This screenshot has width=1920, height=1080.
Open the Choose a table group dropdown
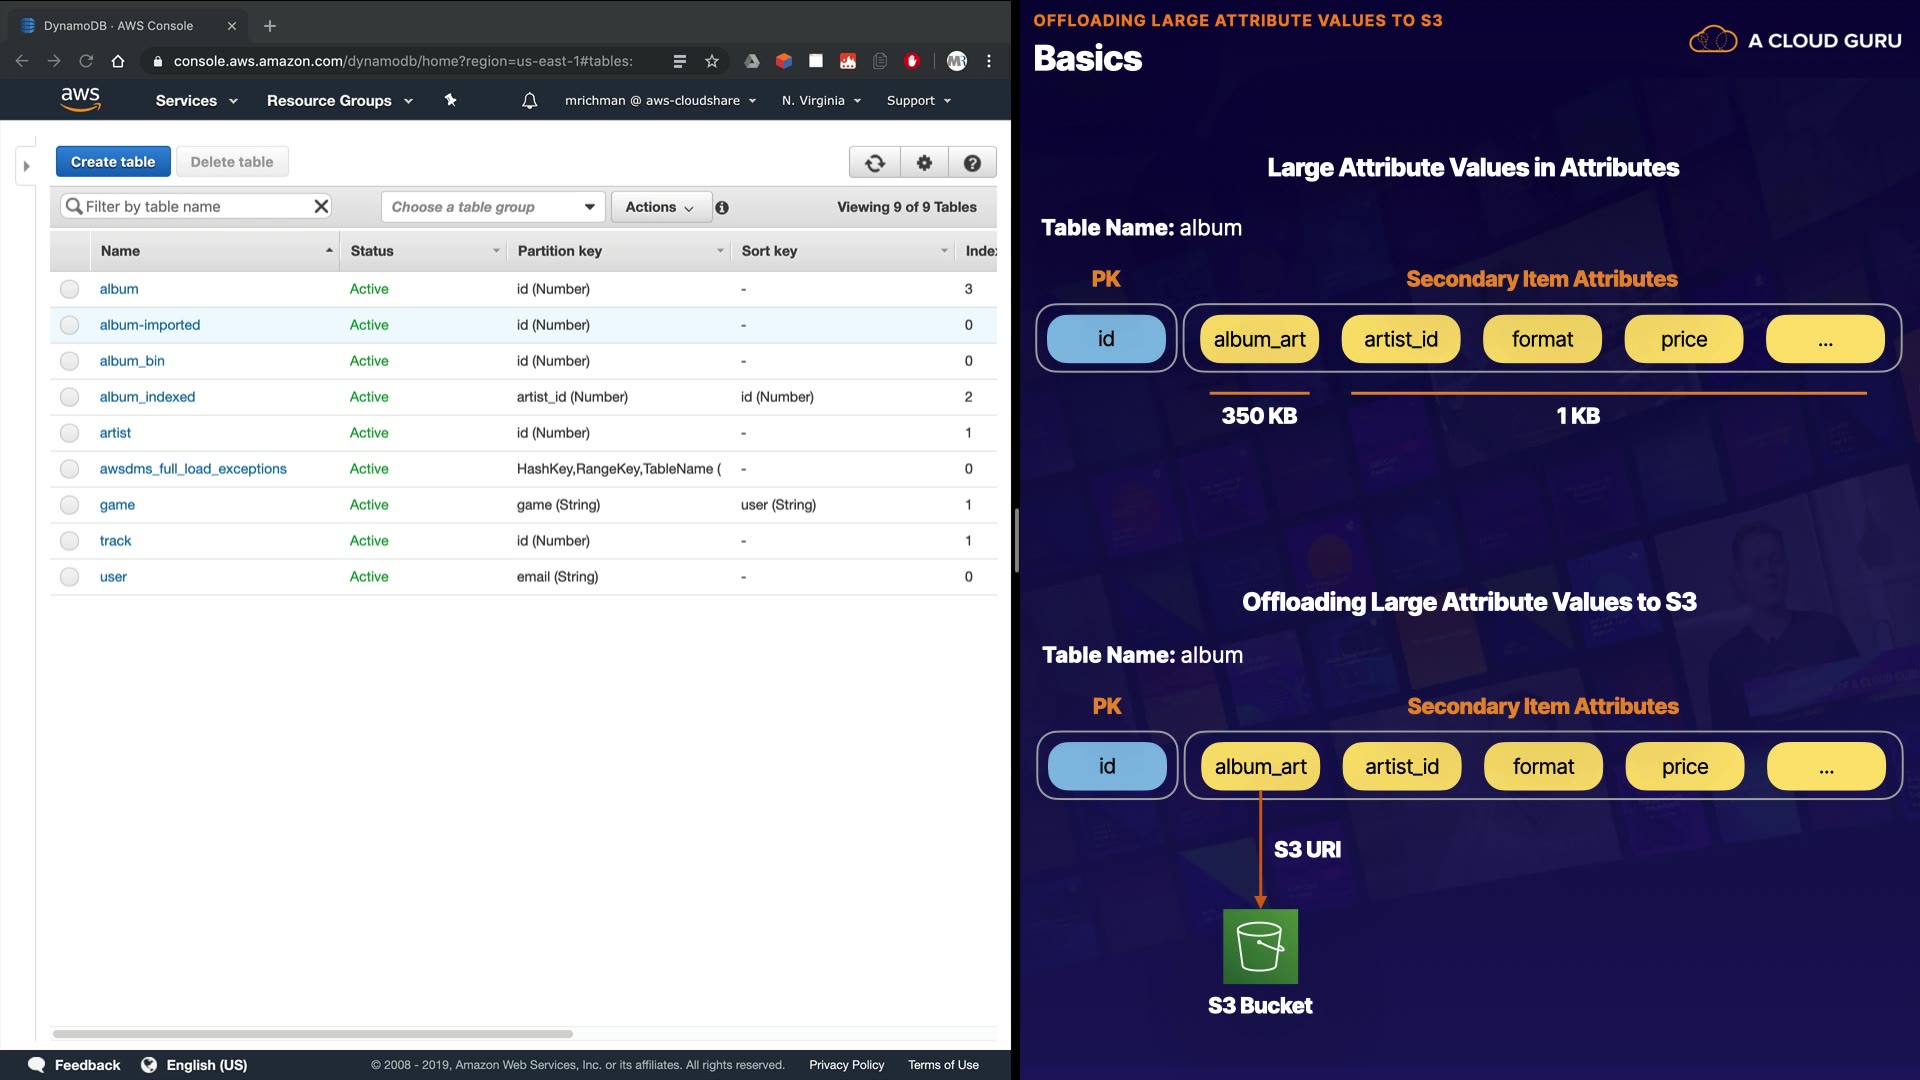click(493, 207)
